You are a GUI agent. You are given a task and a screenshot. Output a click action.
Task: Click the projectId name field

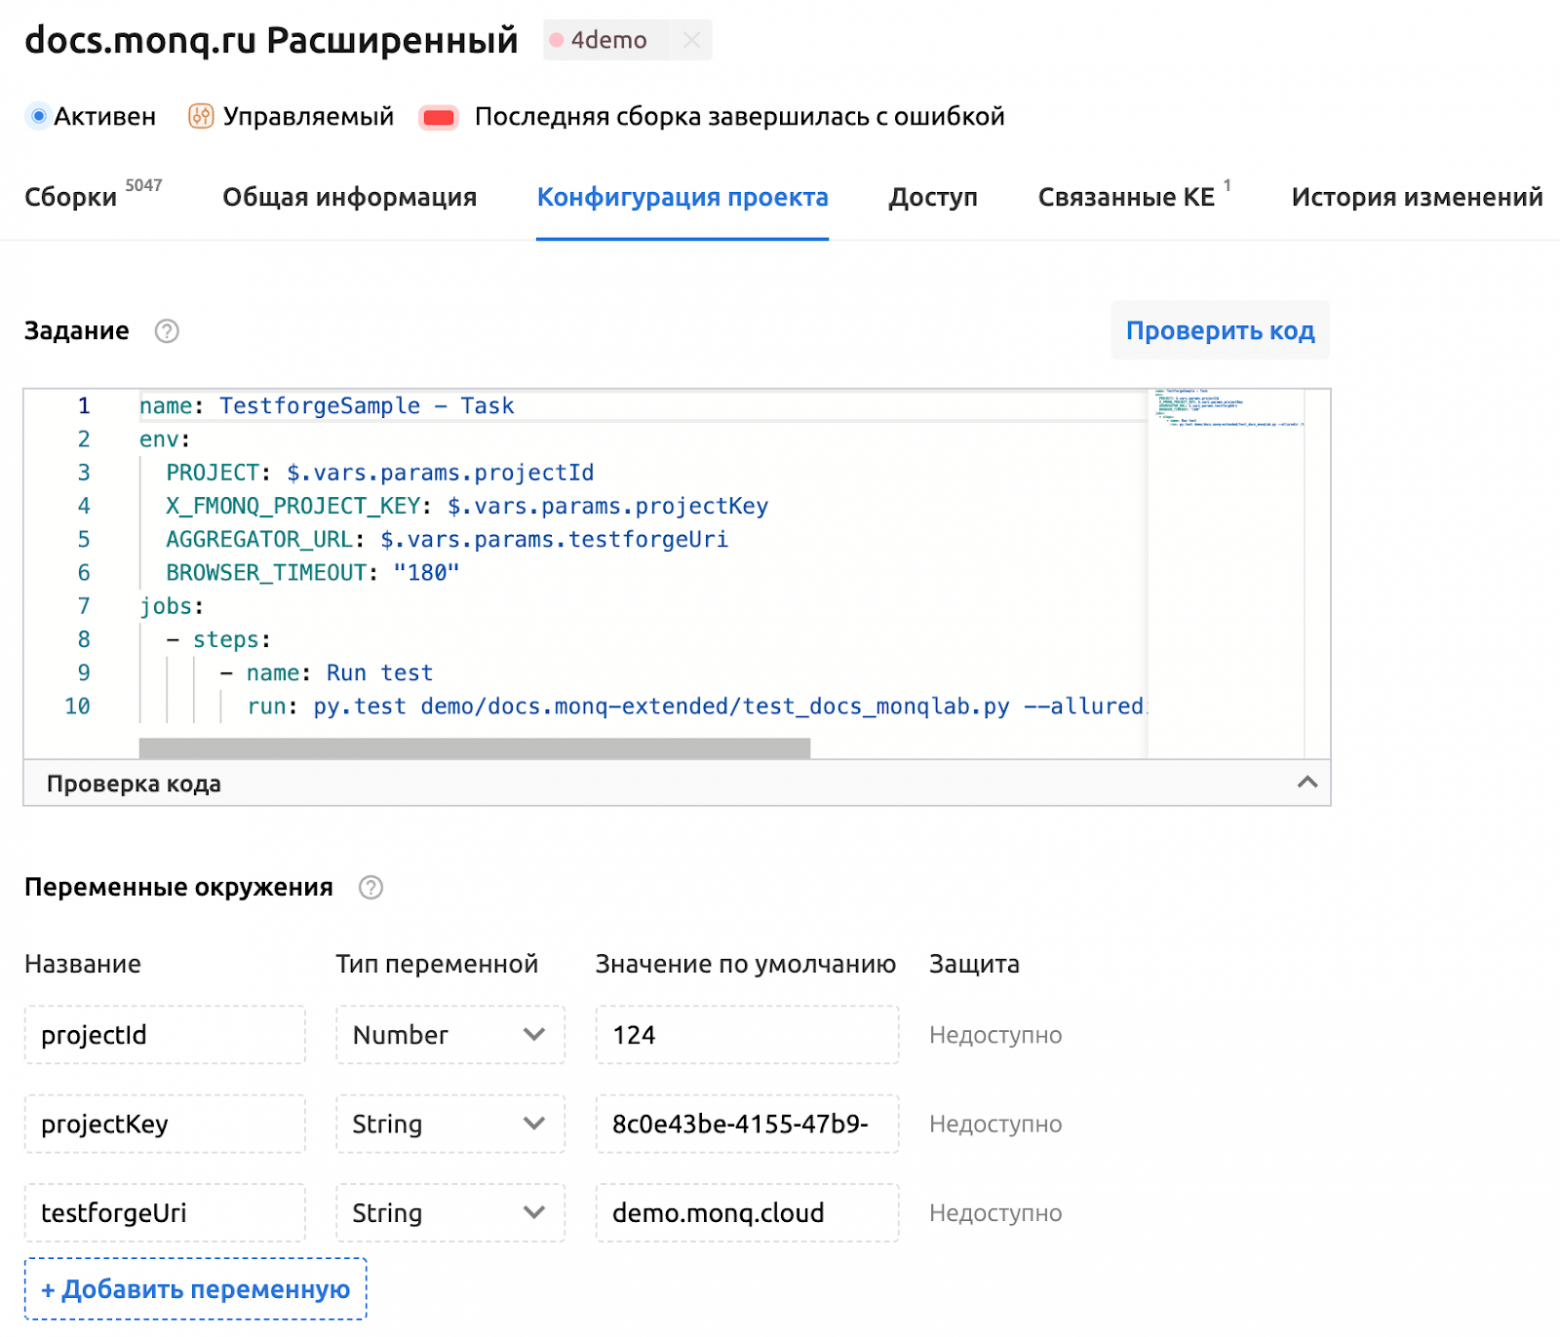coord(165,1035)
